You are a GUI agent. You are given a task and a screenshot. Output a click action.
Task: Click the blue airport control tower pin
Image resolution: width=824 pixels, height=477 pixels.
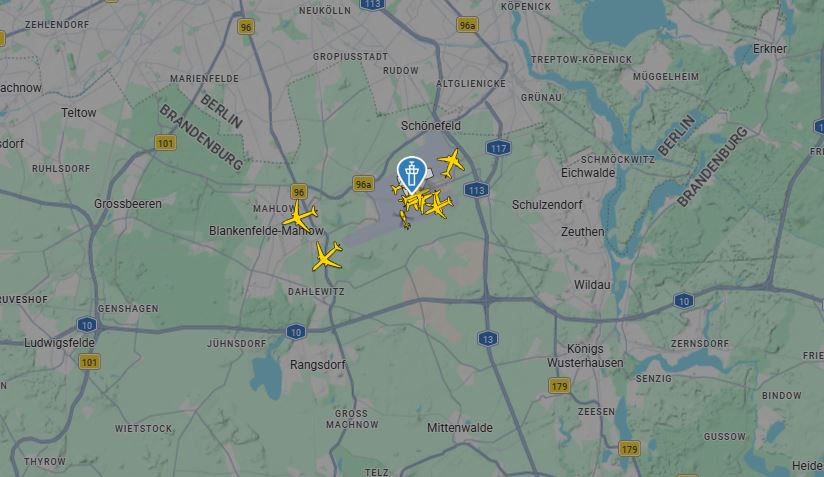pyautogui.click(x=411, y=175)
